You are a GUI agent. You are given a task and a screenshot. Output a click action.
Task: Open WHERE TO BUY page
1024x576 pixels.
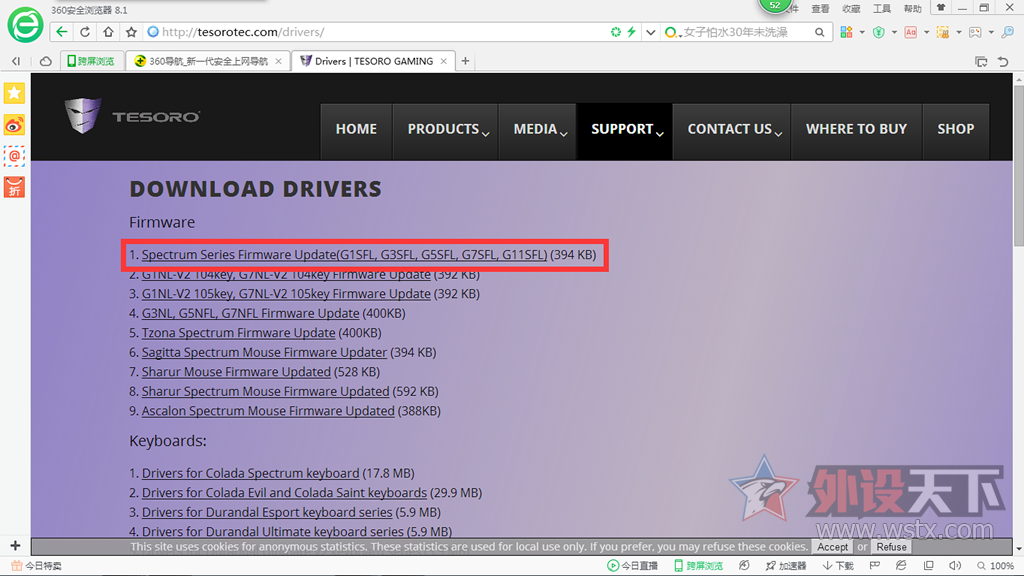pos(856,129)
